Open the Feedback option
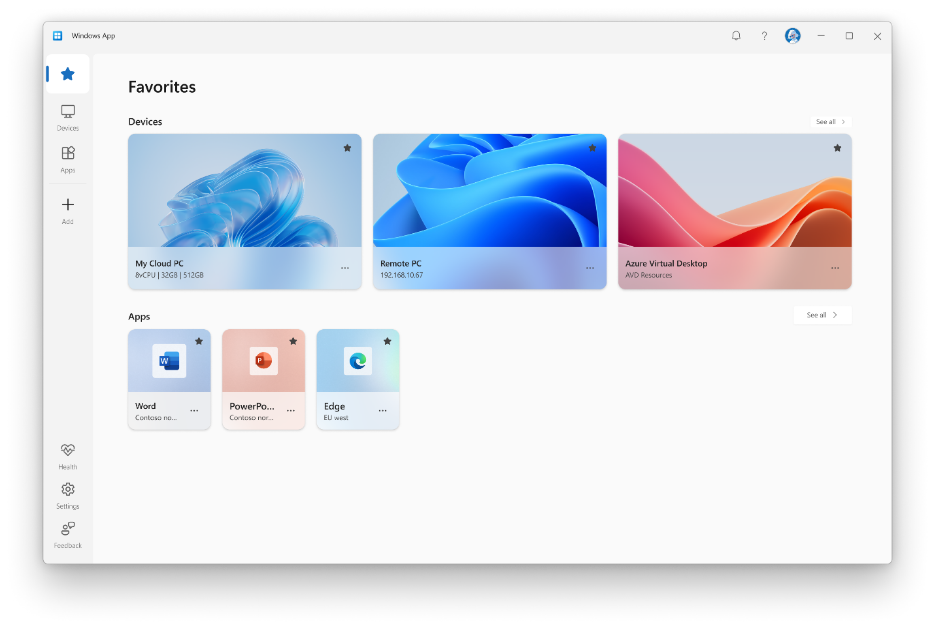Image resolution: width=936 pixels, height=628 pixels. tap(67, 535)
